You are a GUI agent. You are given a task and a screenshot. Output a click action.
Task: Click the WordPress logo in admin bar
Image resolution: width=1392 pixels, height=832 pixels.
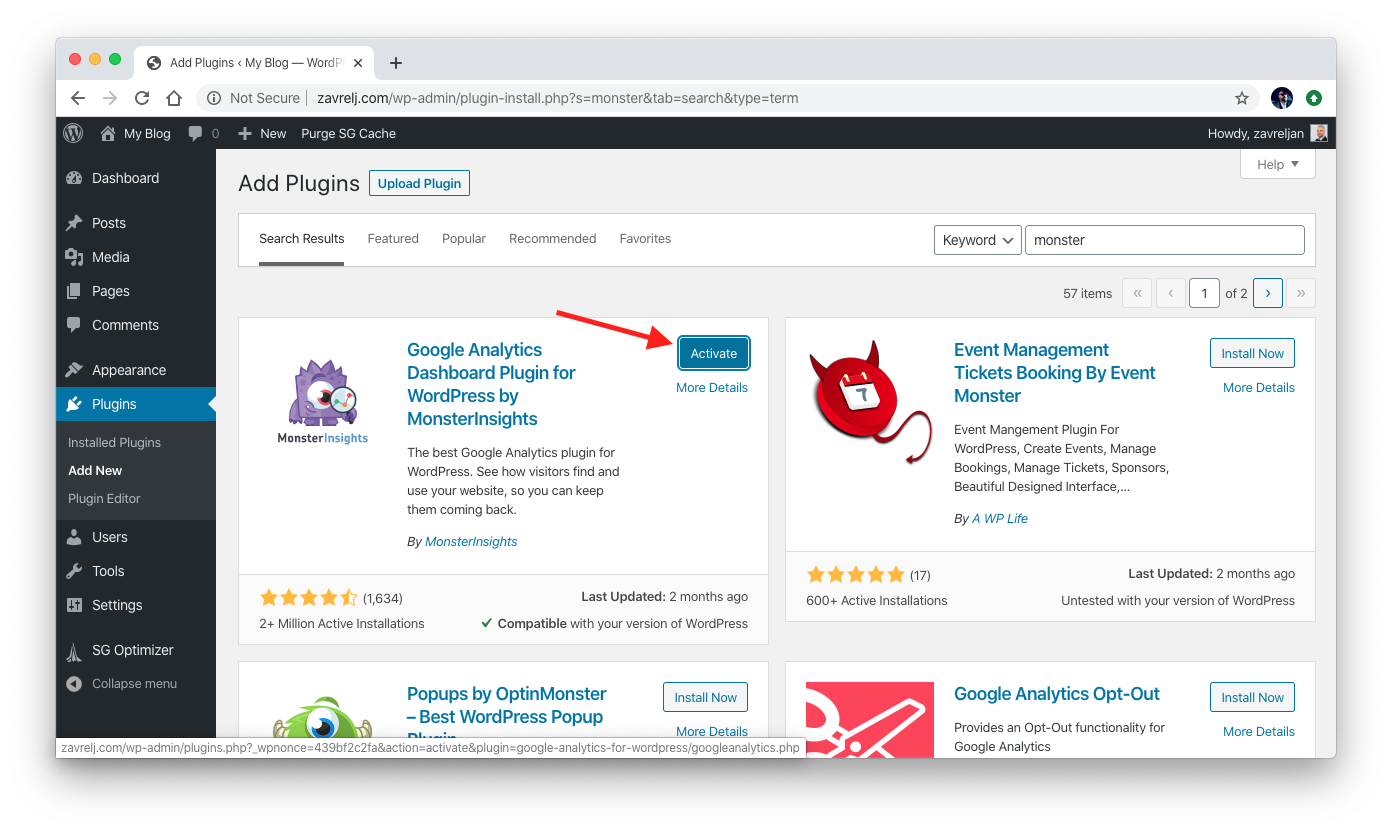point(73,133)
